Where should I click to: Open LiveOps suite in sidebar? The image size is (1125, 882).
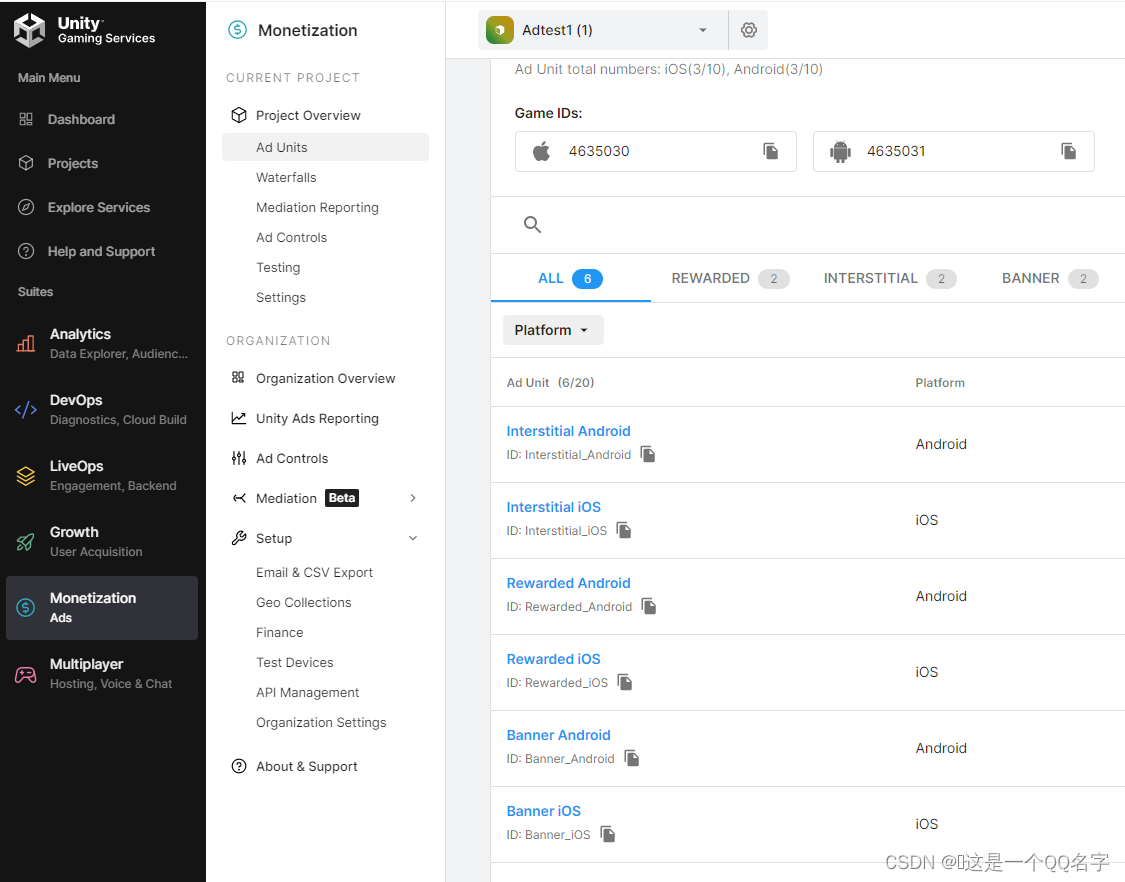pyautogui.click(x=102, y=475)
